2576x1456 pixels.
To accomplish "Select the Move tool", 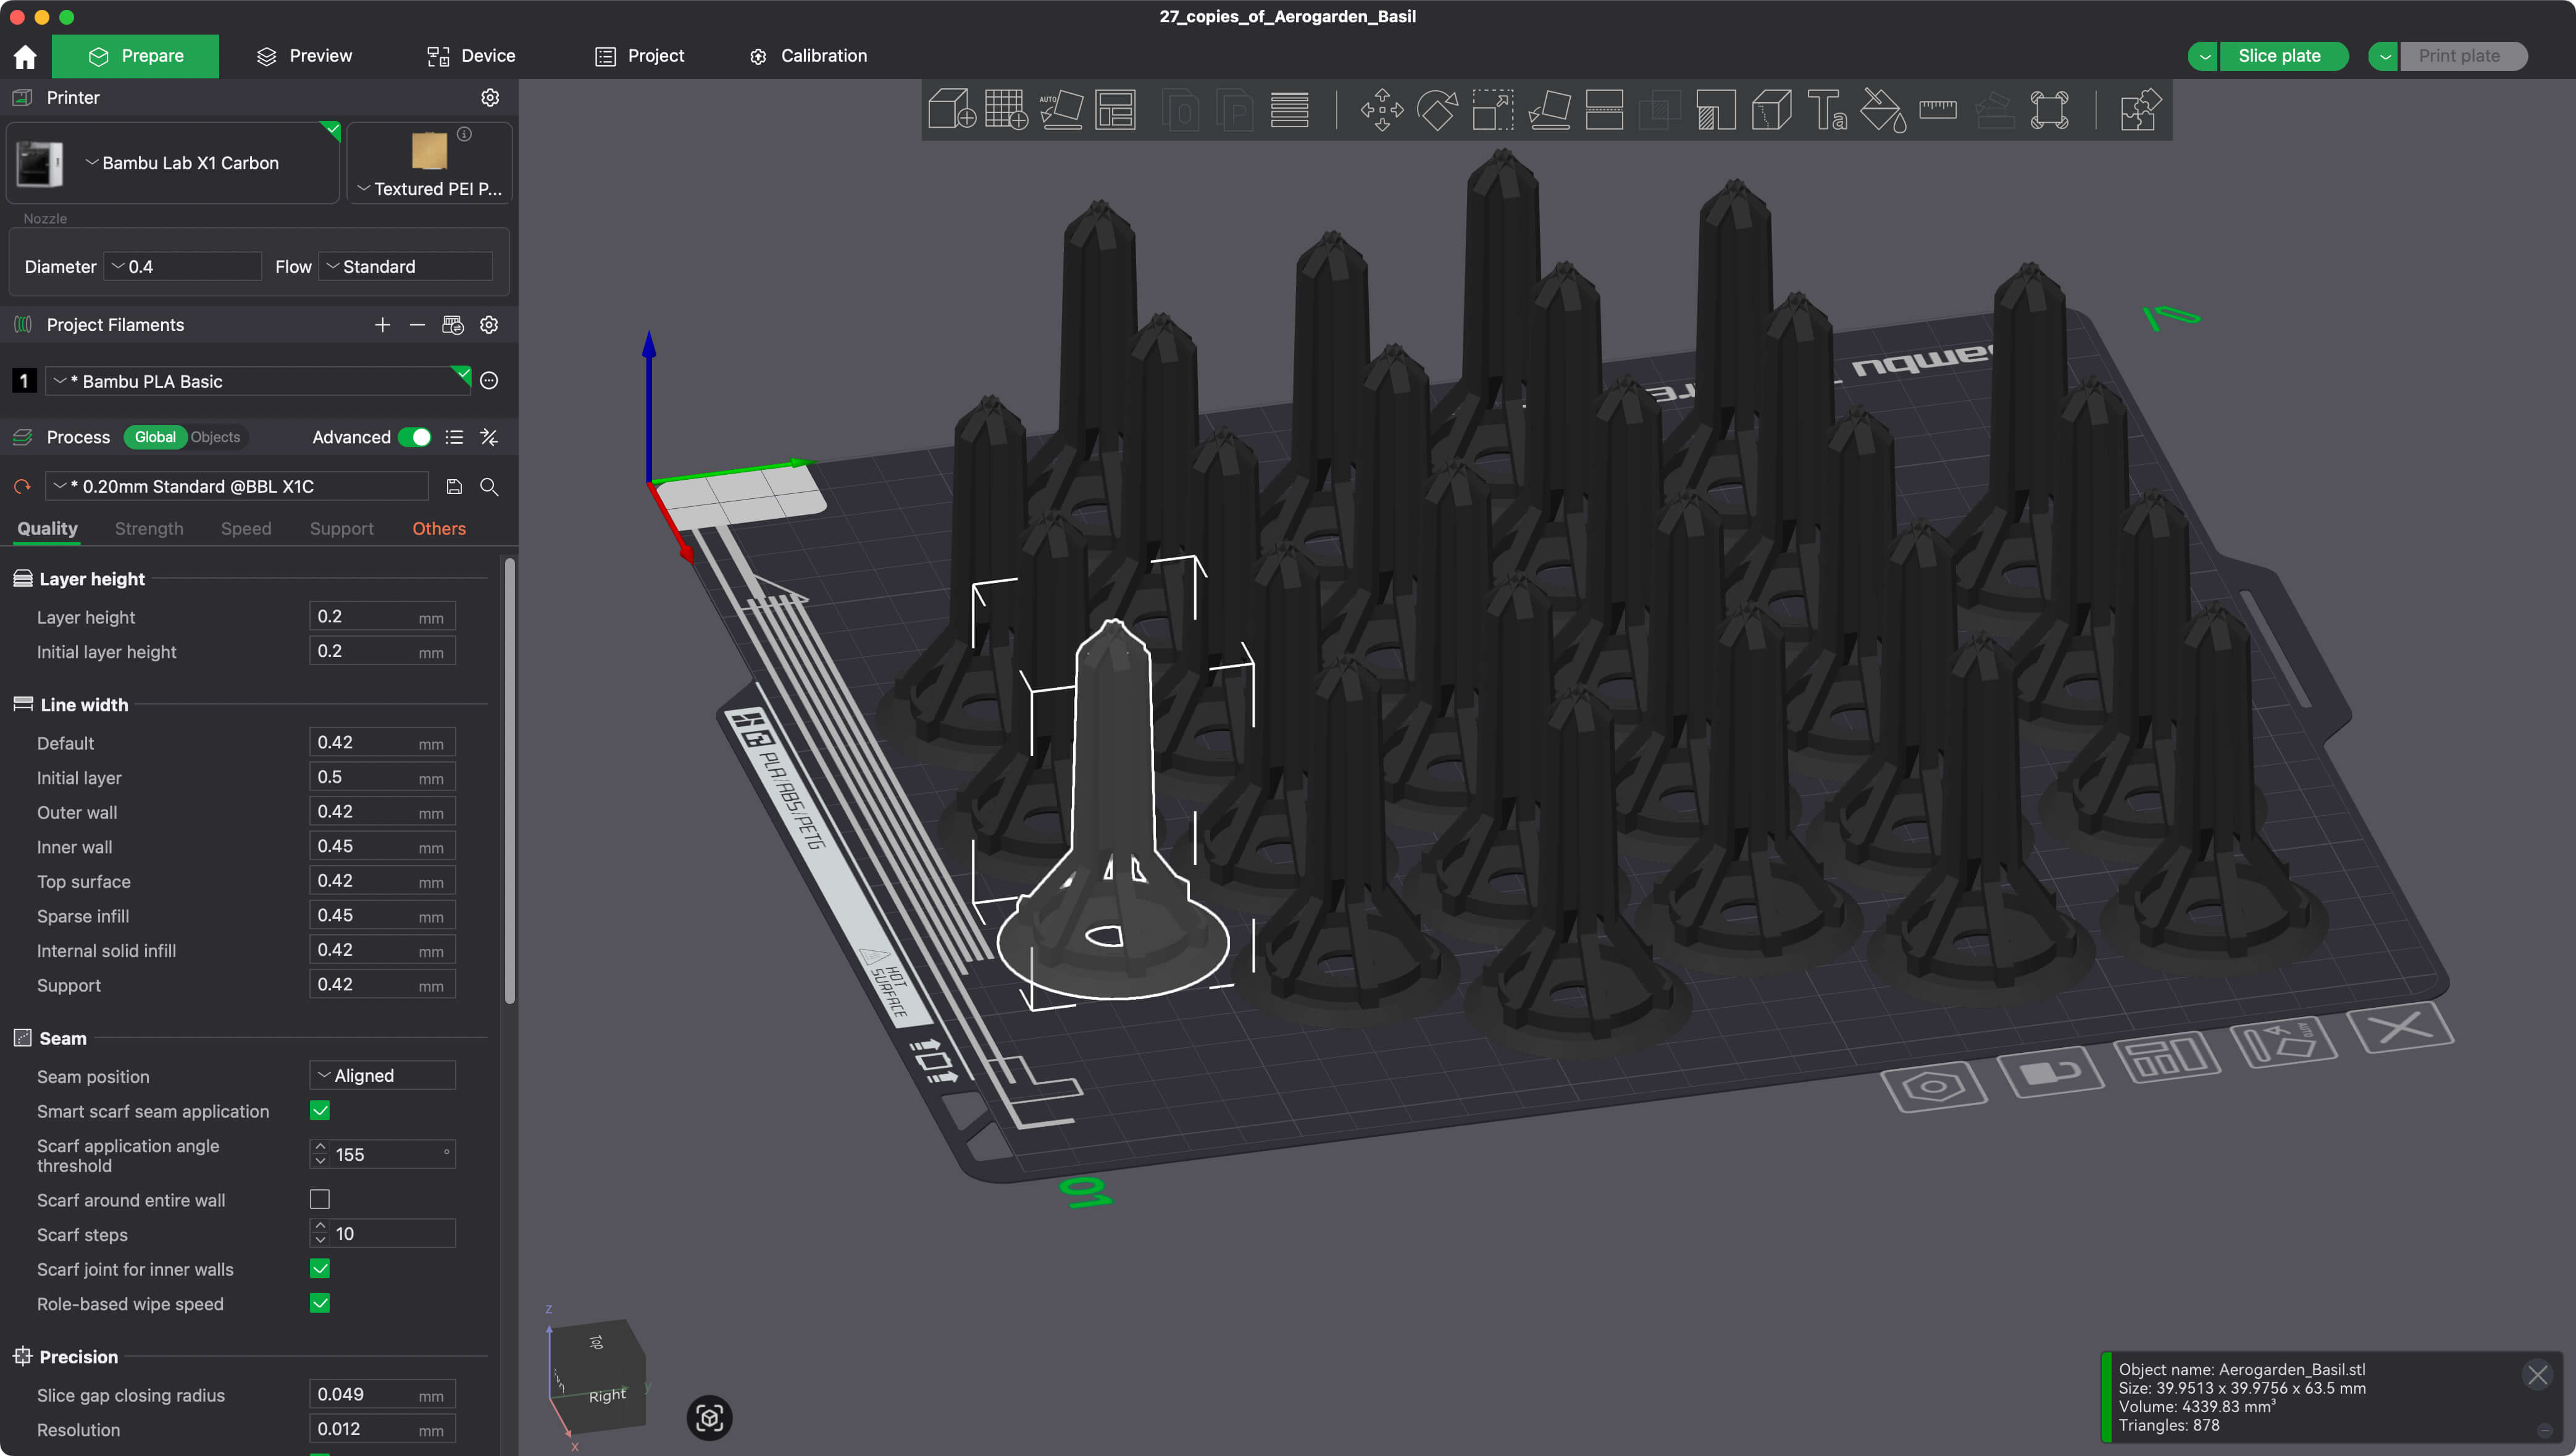I will (x=1382, y=109).
